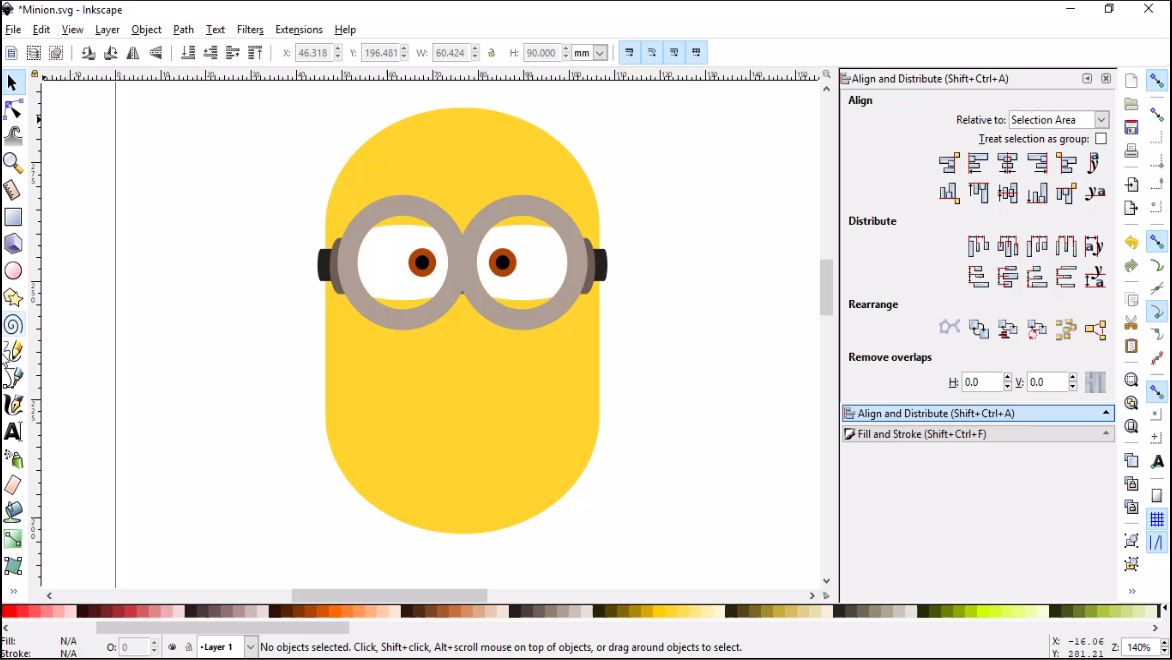Select the Gradient tool
The width and height of the screenshot is (1172, 660).
tap(13, 539)
